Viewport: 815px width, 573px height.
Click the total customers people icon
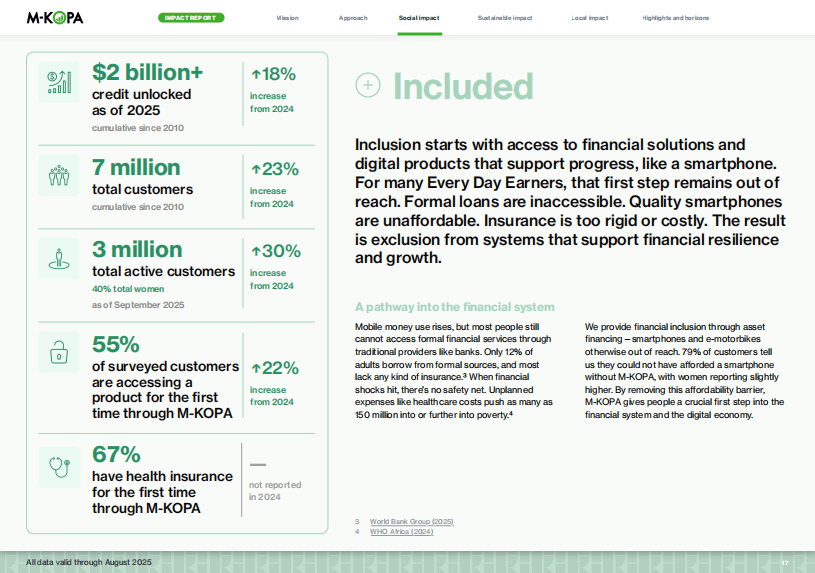pos(58,176)
